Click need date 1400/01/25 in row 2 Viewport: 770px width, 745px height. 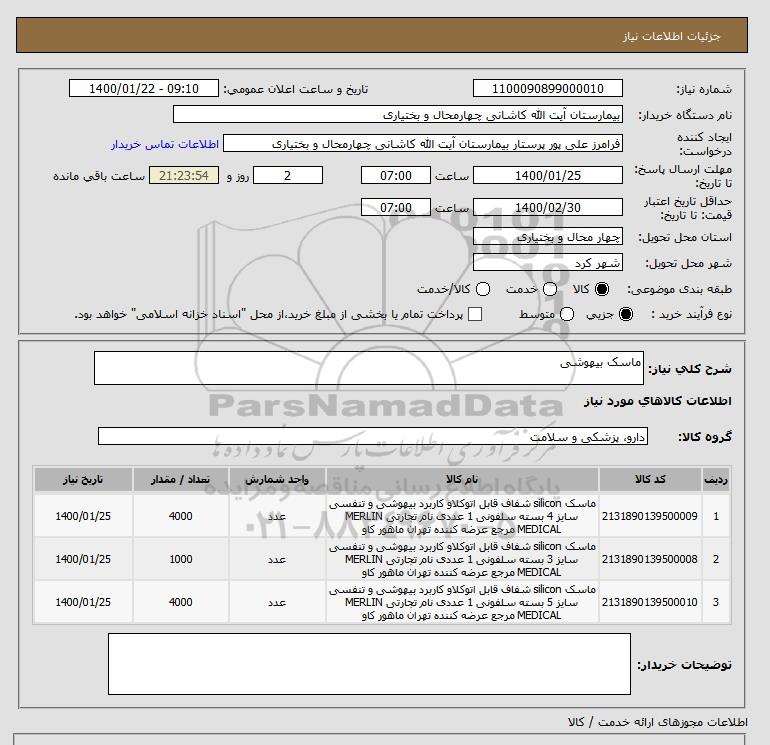[83, 559]
